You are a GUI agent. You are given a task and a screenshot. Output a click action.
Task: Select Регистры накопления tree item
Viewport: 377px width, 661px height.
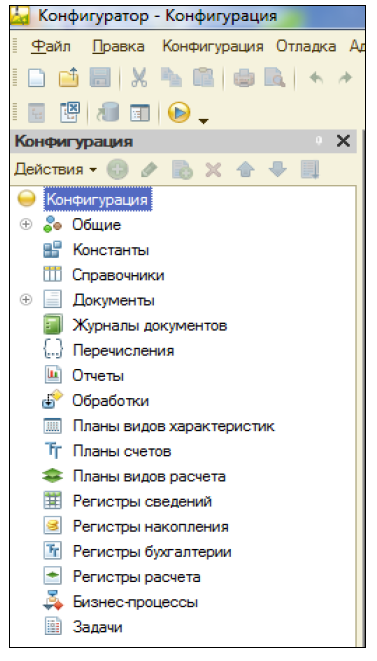pyautogui.click(x=151, y=527)
